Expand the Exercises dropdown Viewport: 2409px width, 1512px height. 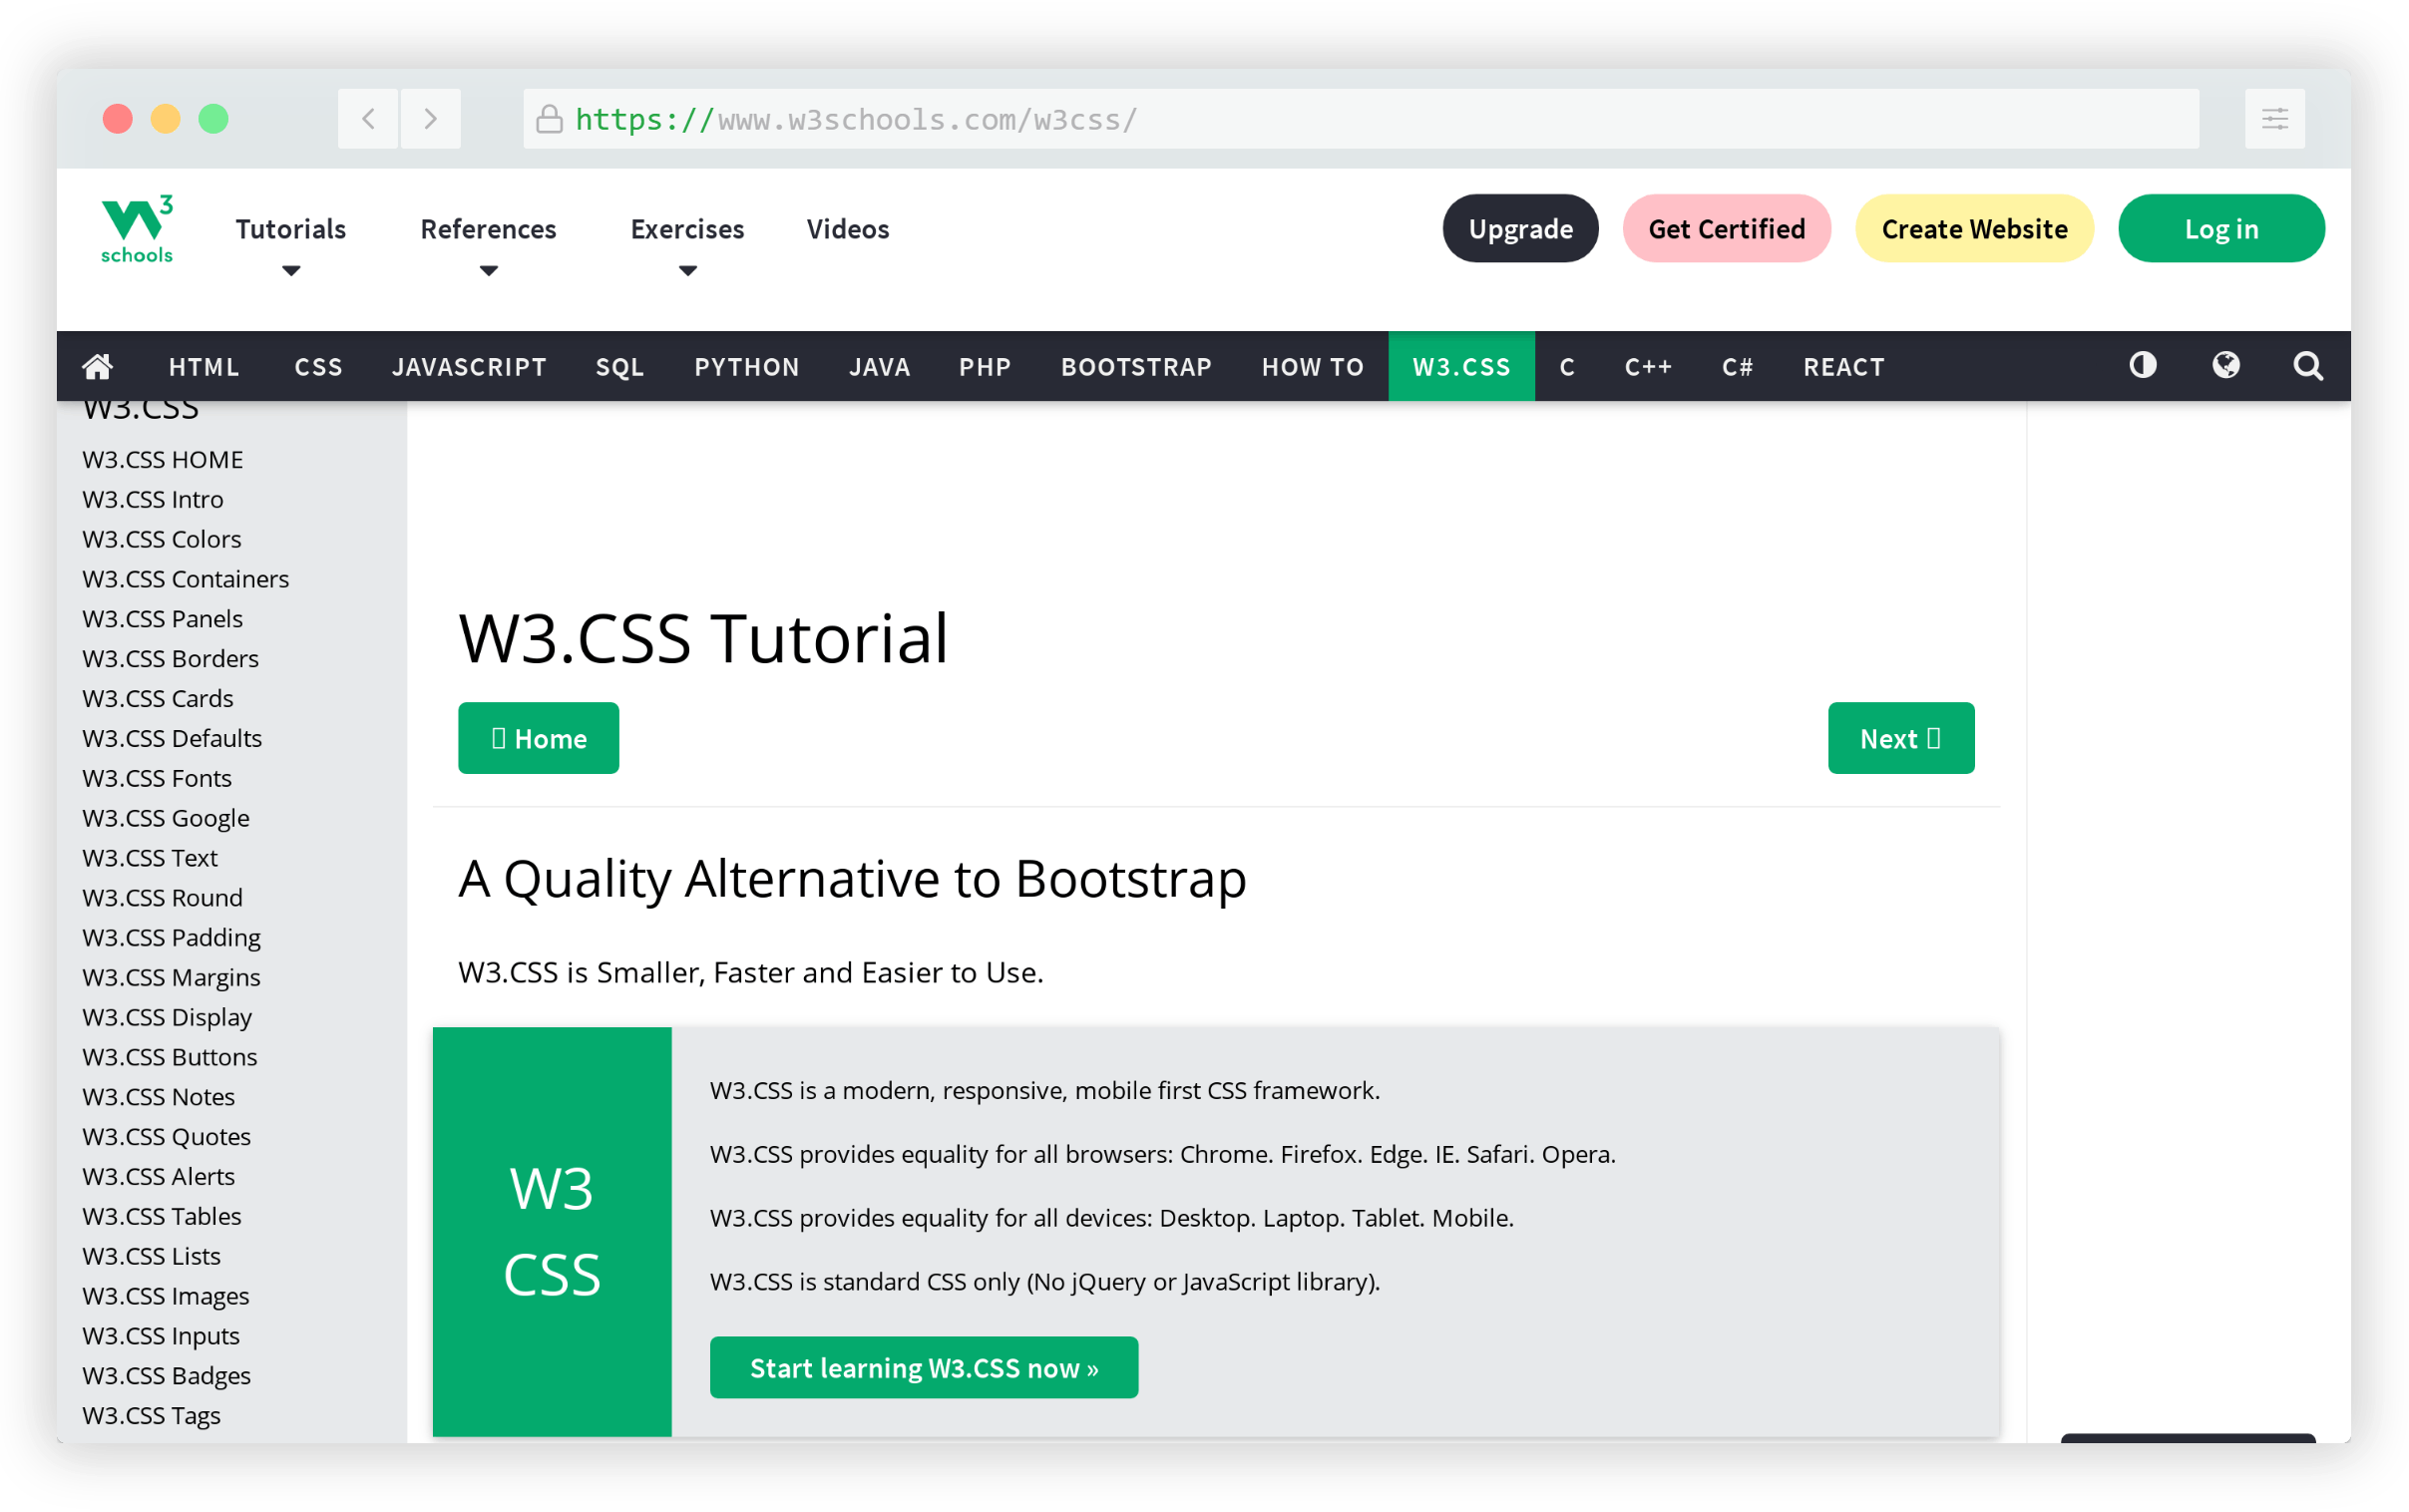click(687, 228)
